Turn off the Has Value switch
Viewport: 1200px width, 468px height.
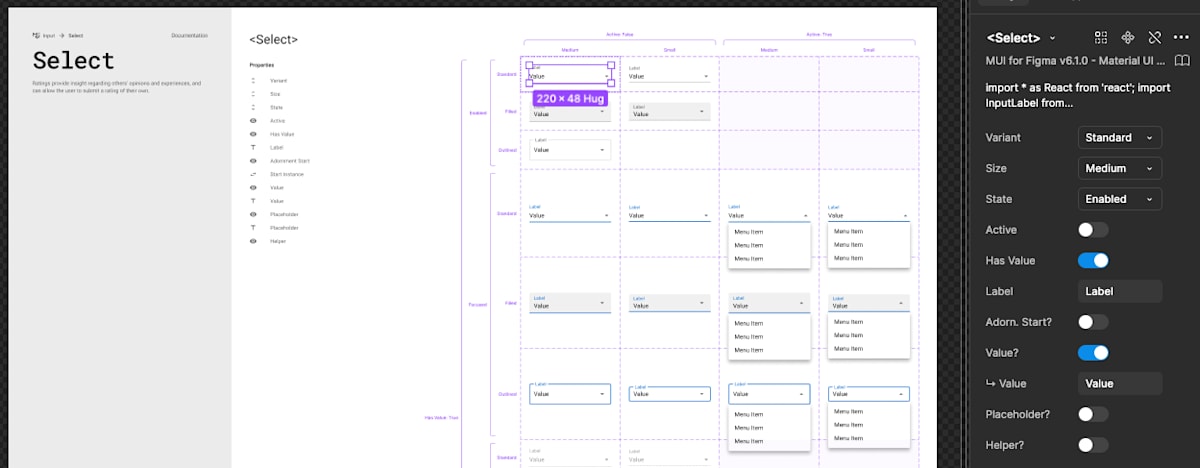1093,261
